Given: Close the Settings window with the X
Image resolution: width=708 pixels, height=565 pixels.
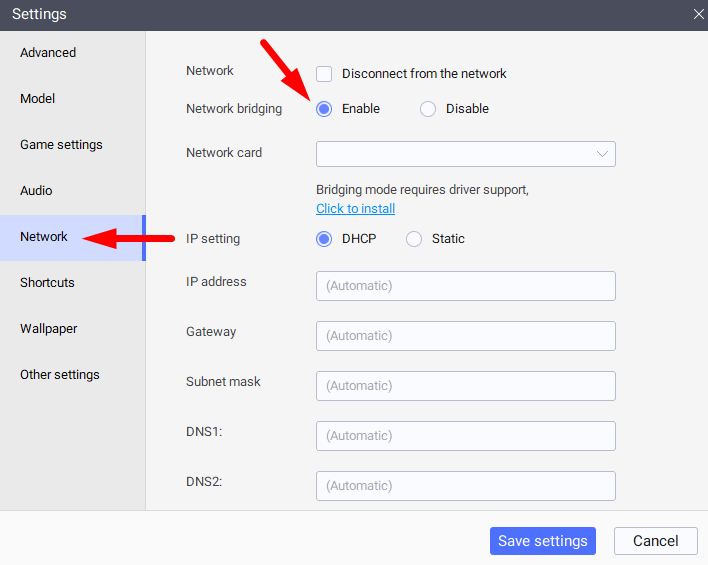Looking at the screenshot, I should click(698, 14).
